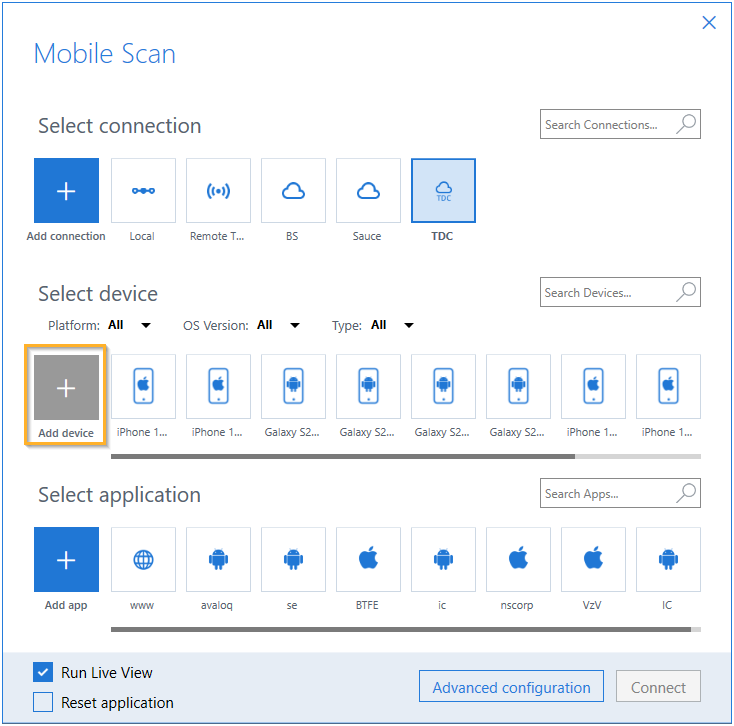Pick the Sauce cloud connection
734x726 pixels.
pos(368,191)
